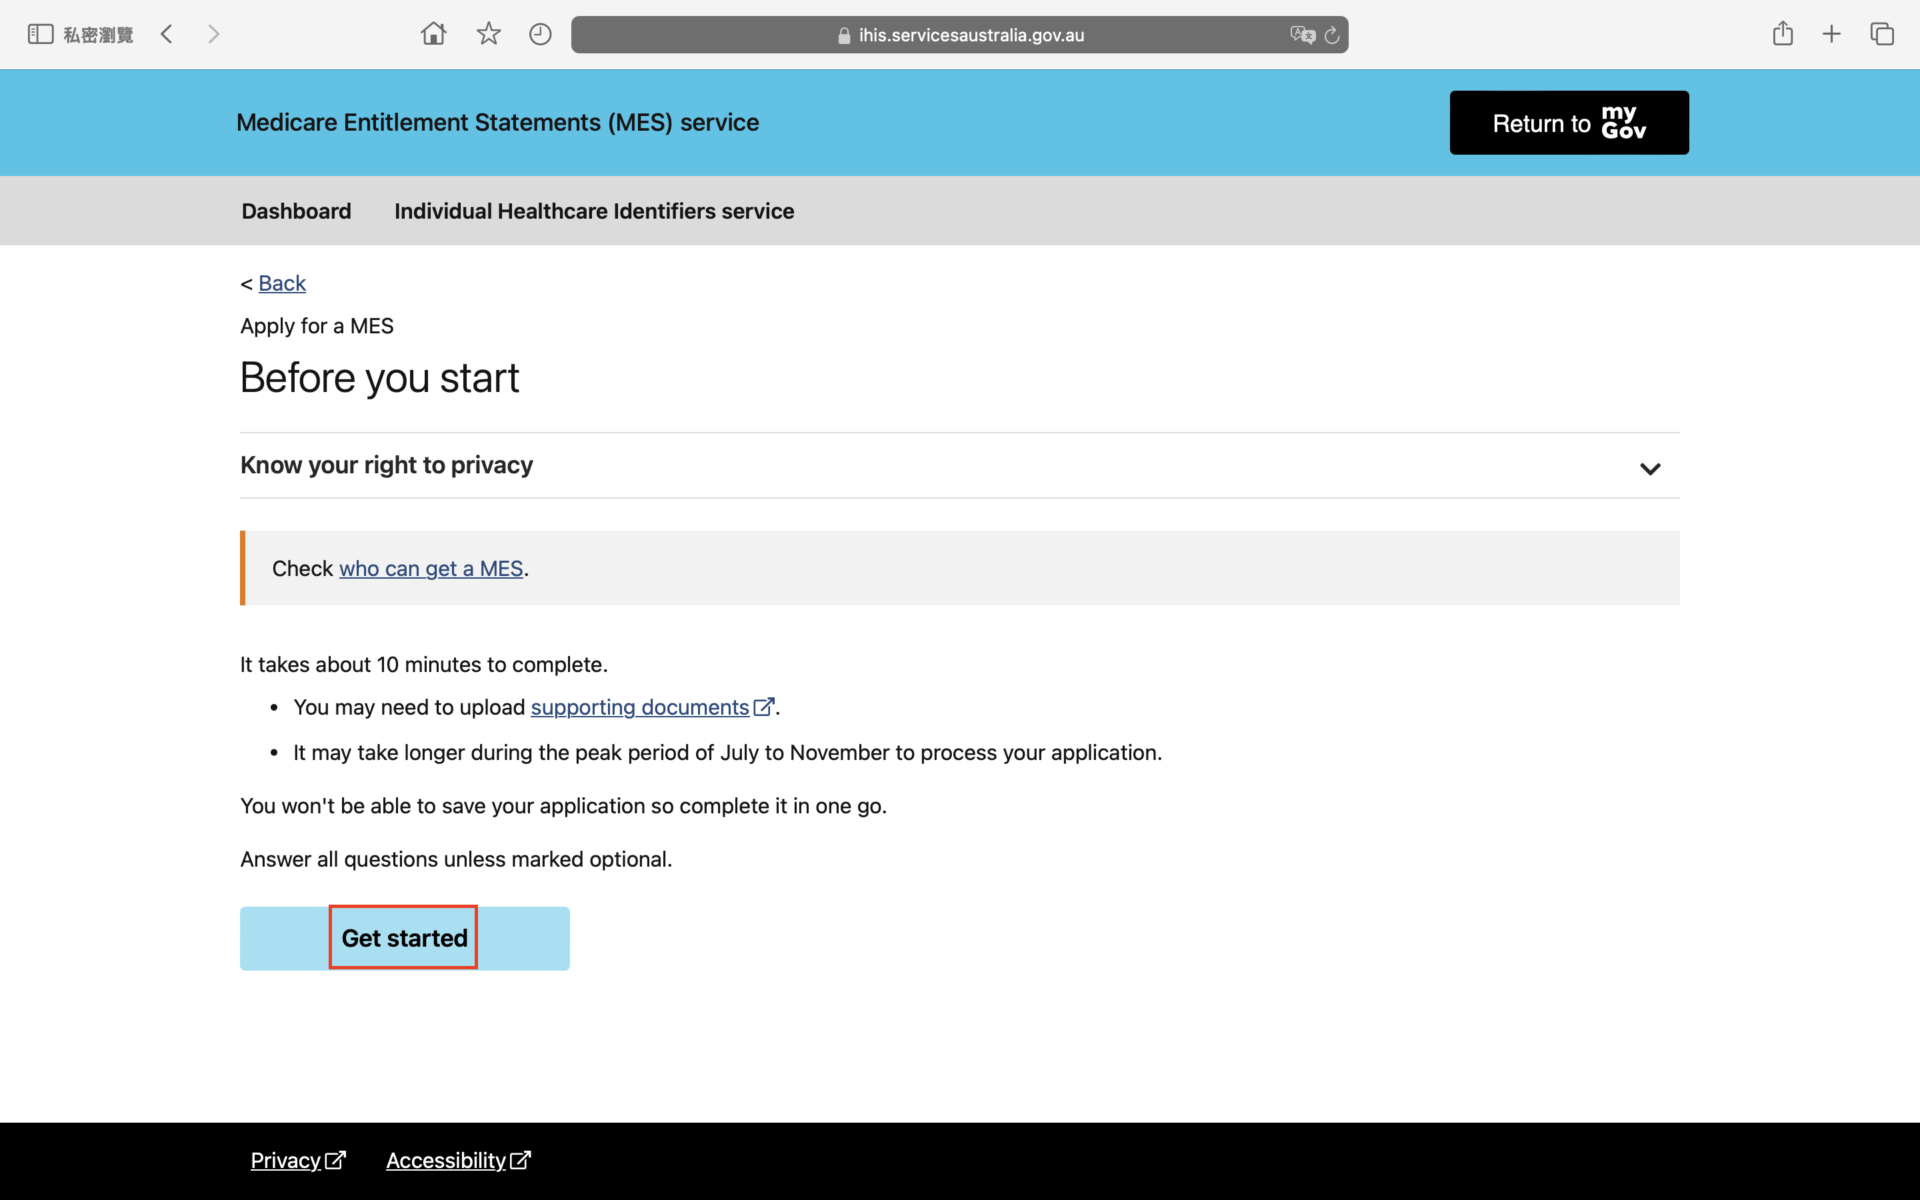Click the browser forward arrow
Viewport: 1920px width, 1200px height.
pyautogui.click(x=213, y=35)
